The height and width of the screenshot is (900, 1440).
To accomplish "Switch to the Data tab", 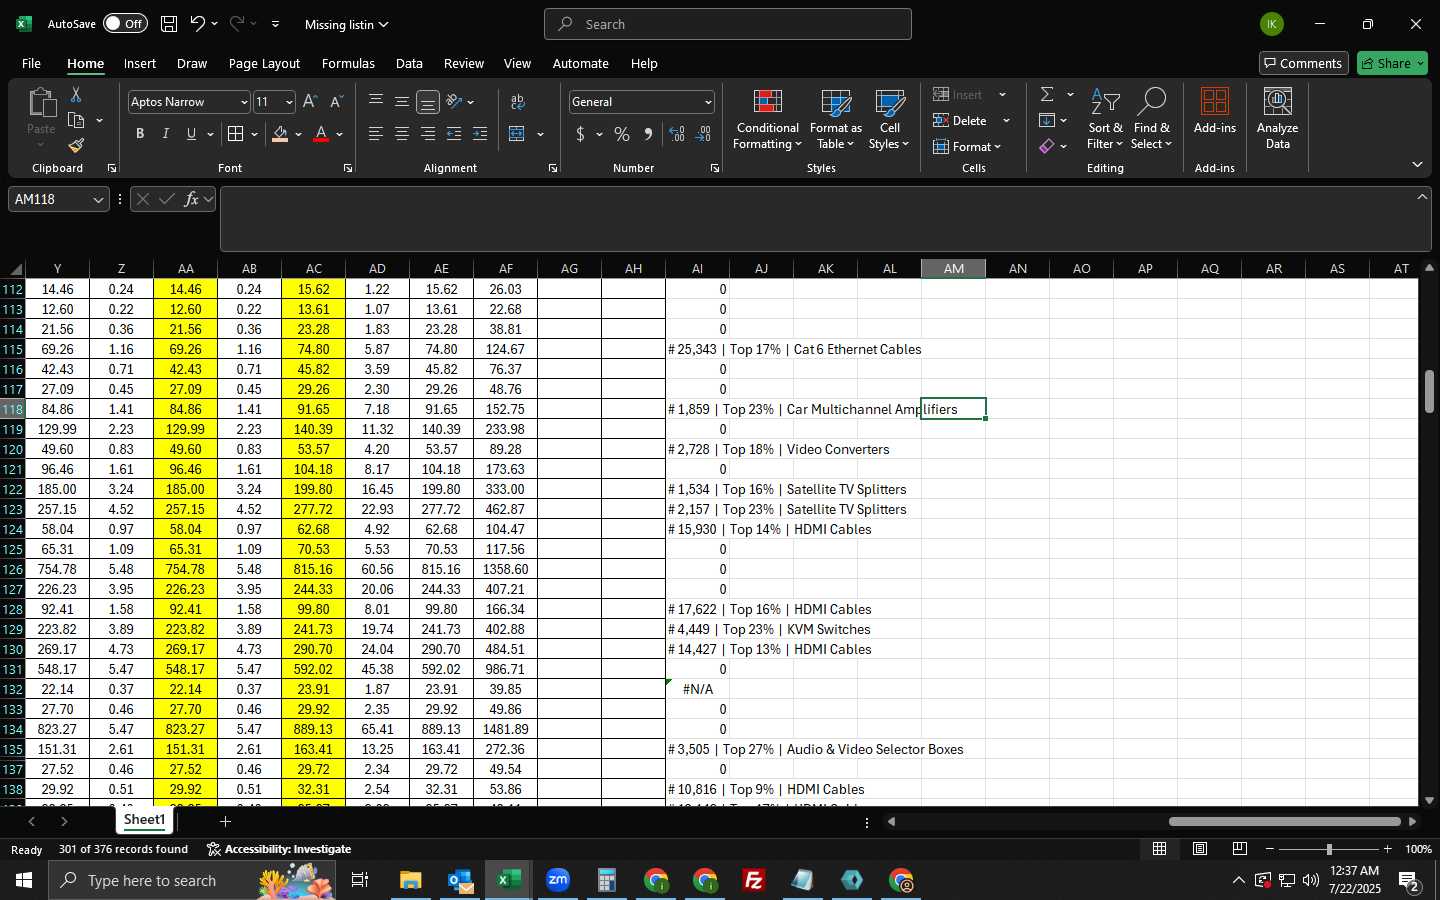I will tap(409, 63).
